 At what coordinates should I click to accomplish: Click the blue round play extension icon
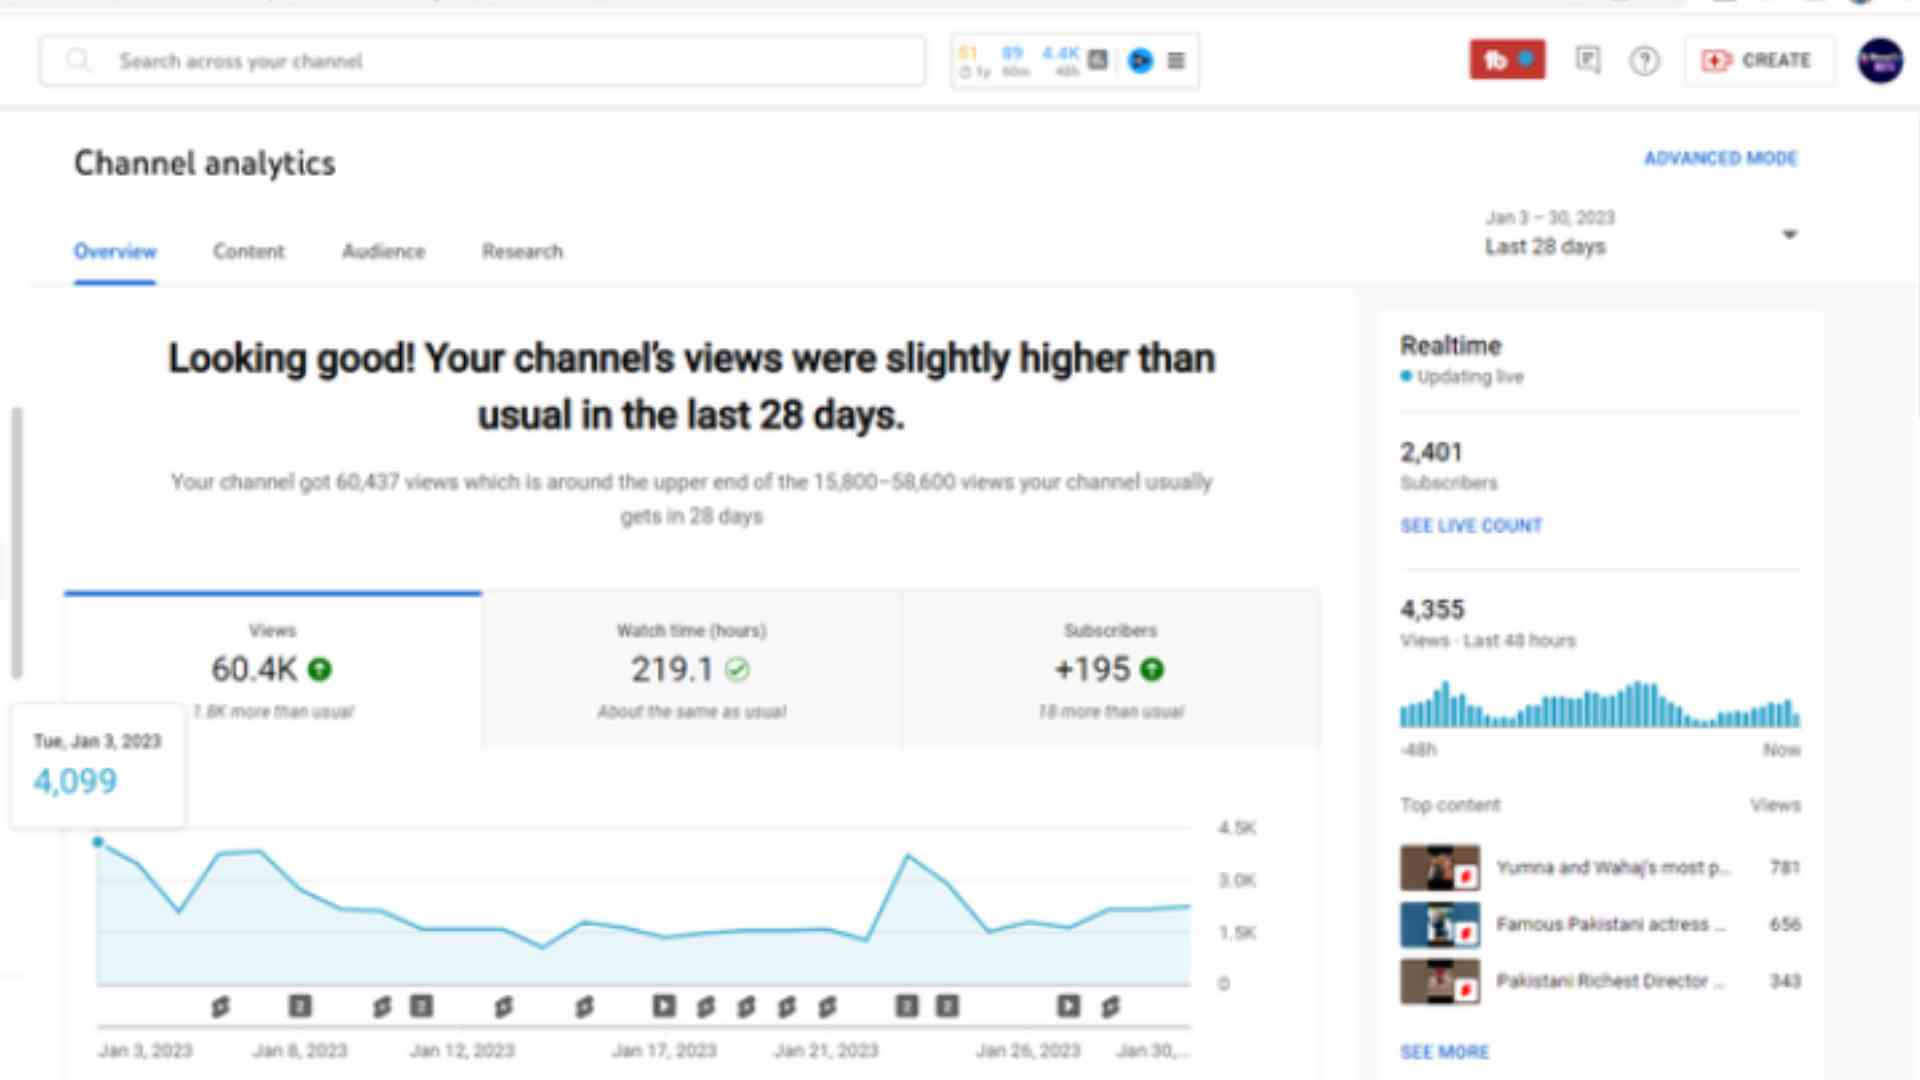point(1140,61)
